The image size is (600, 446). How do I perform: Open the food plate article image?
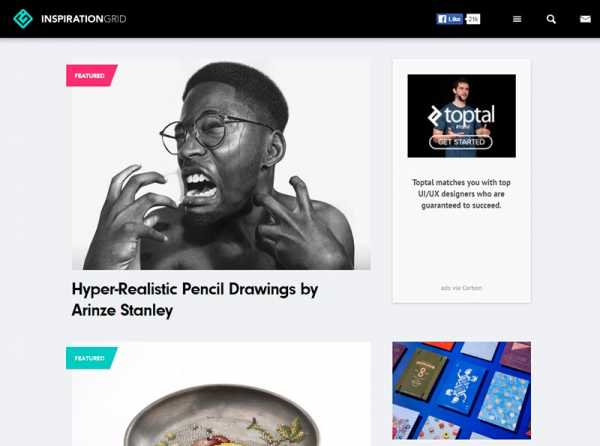pos(221,394)
